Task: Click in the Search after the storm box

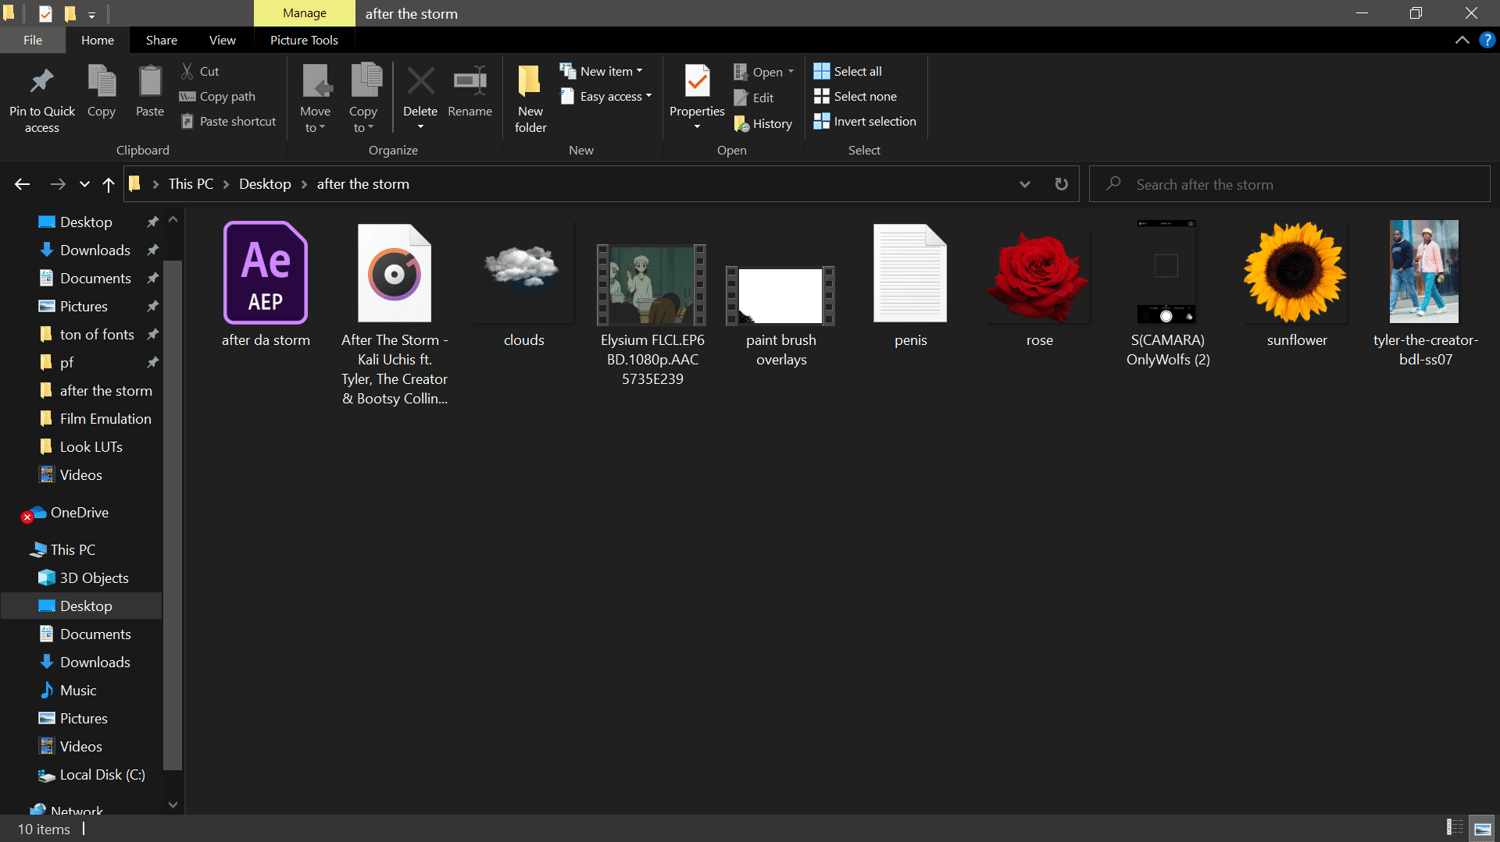Action: click(1289, 184)
